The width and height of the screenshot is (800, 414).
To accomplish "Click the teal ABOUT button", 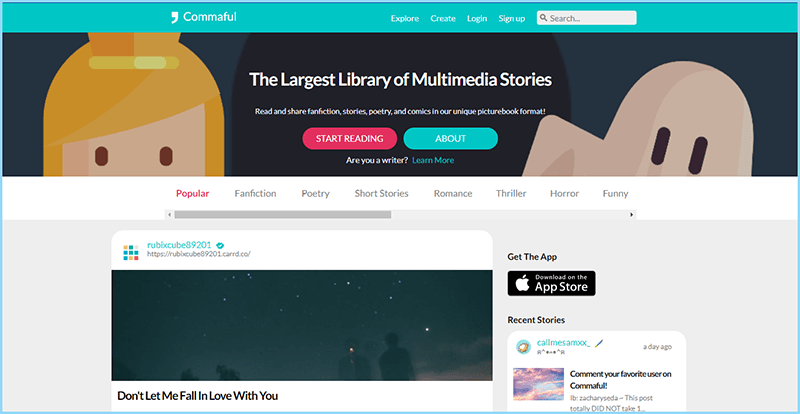I will (451, 138).
